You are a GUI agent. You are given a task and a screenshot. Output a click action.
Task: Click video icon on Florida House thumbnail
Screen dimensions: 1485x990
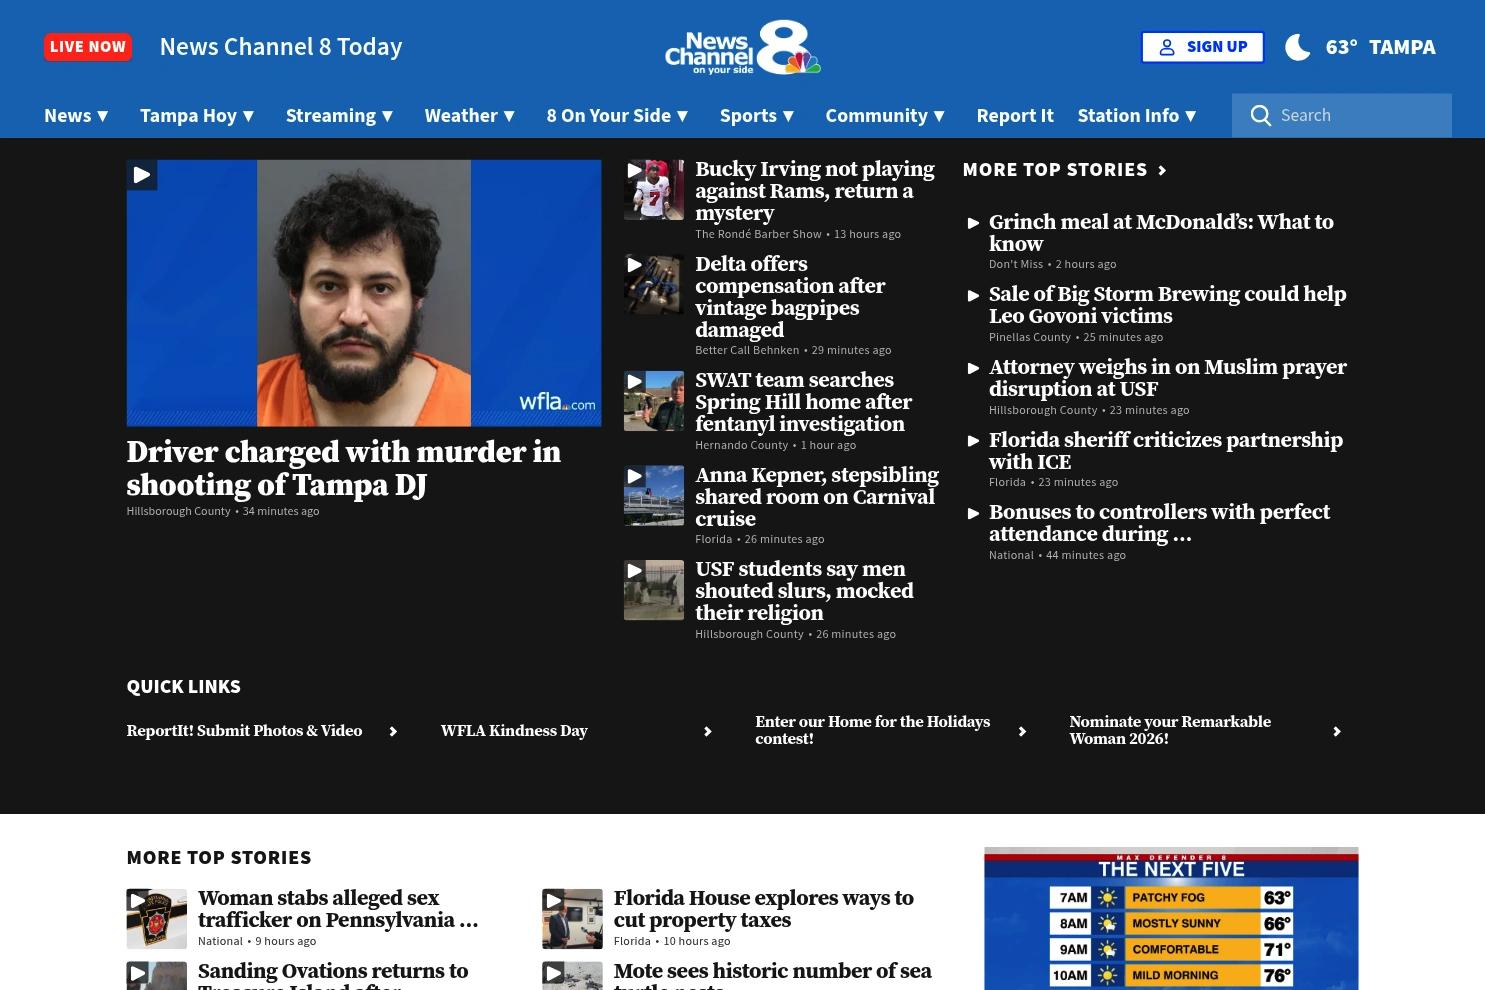553,900
